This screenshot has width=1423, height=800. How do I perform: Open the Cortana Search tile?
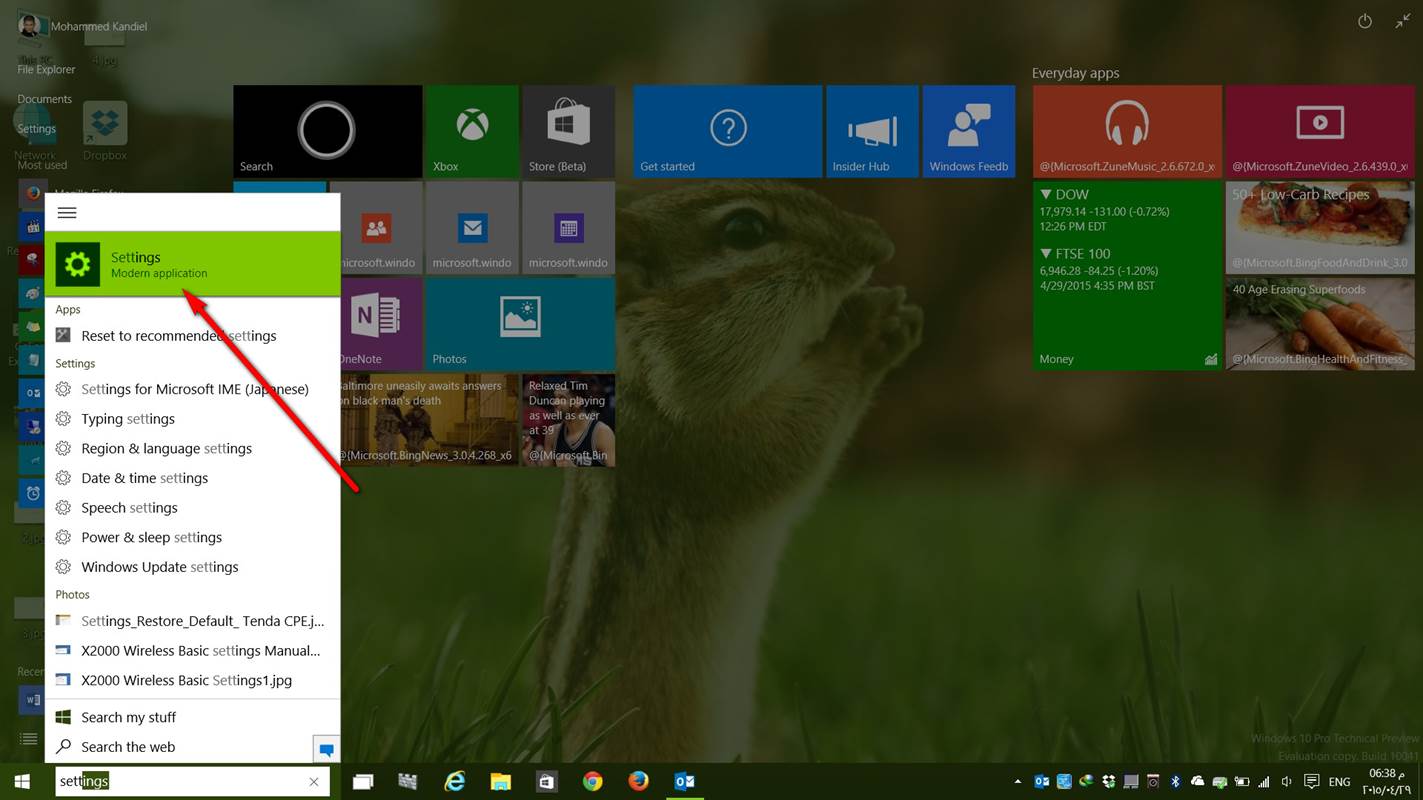click(328, 131)
